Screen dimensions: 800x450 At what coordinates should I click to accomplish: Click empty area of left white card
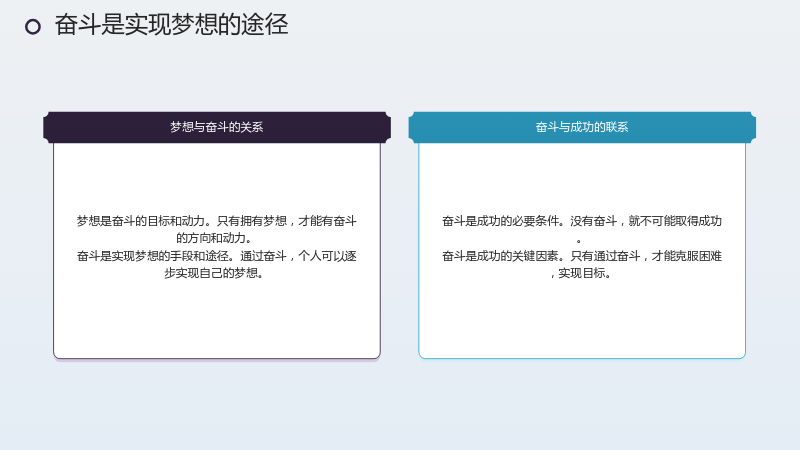point(217,319)
